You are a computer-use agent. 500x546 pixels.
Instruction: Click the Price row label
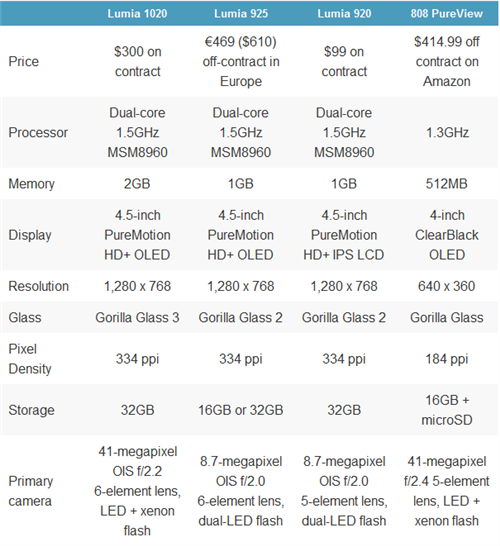click(x=24, y=62)
